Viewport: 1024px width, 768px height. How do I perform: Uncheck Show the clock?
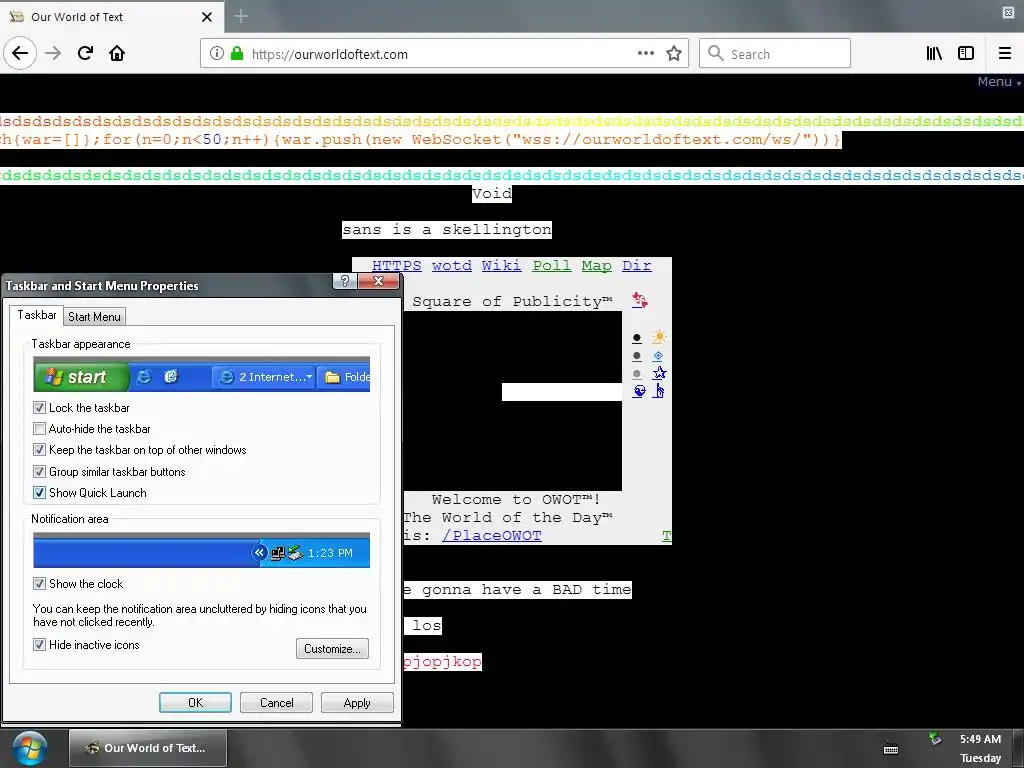tap(39, 583)
